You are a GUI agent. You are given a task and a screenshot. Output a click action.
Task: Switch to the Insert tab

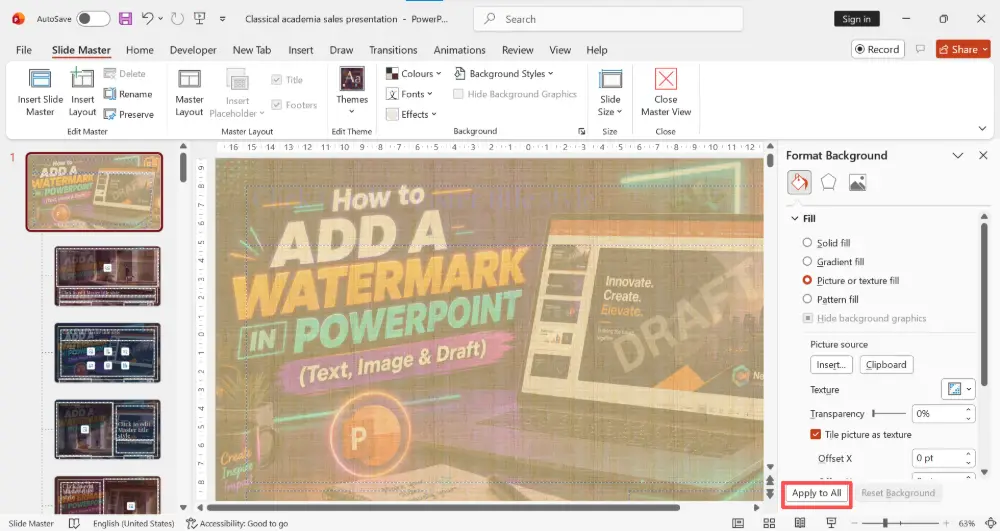(300, 50)
